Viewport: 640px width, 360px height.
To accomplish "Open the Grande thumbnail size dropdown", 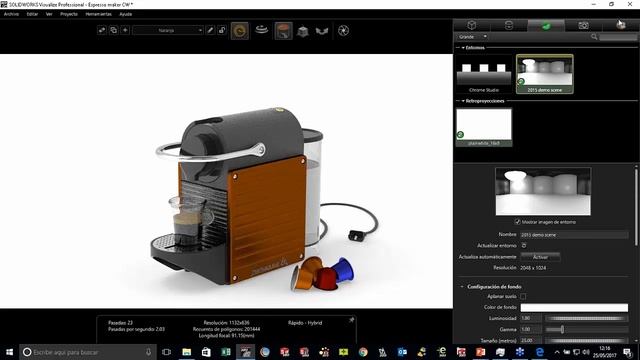I will tap(472, 37).
